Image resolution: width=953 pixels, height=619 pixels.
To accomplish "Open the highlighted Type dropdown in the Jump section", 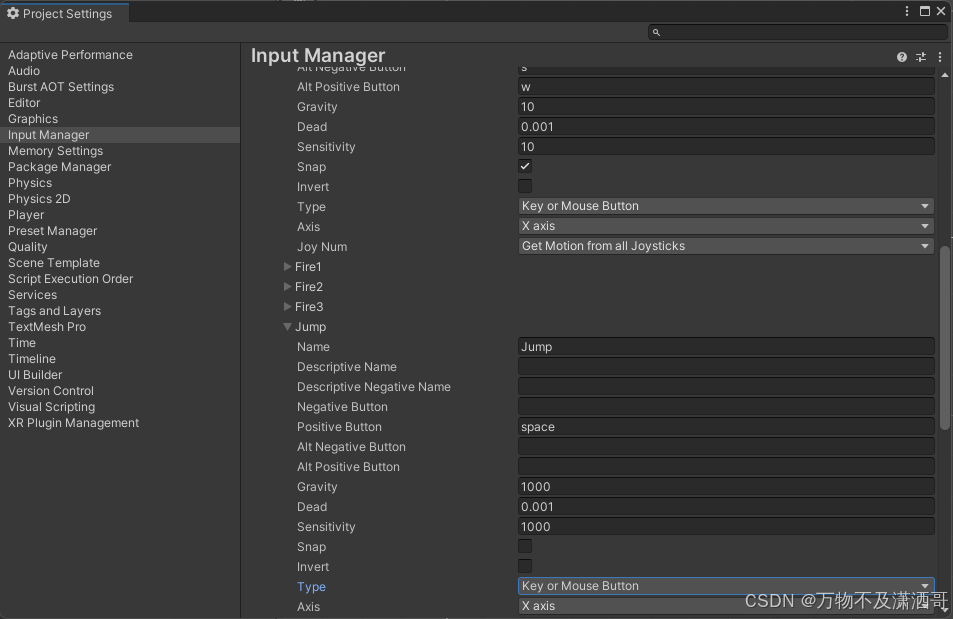I will tap(726, 586).
